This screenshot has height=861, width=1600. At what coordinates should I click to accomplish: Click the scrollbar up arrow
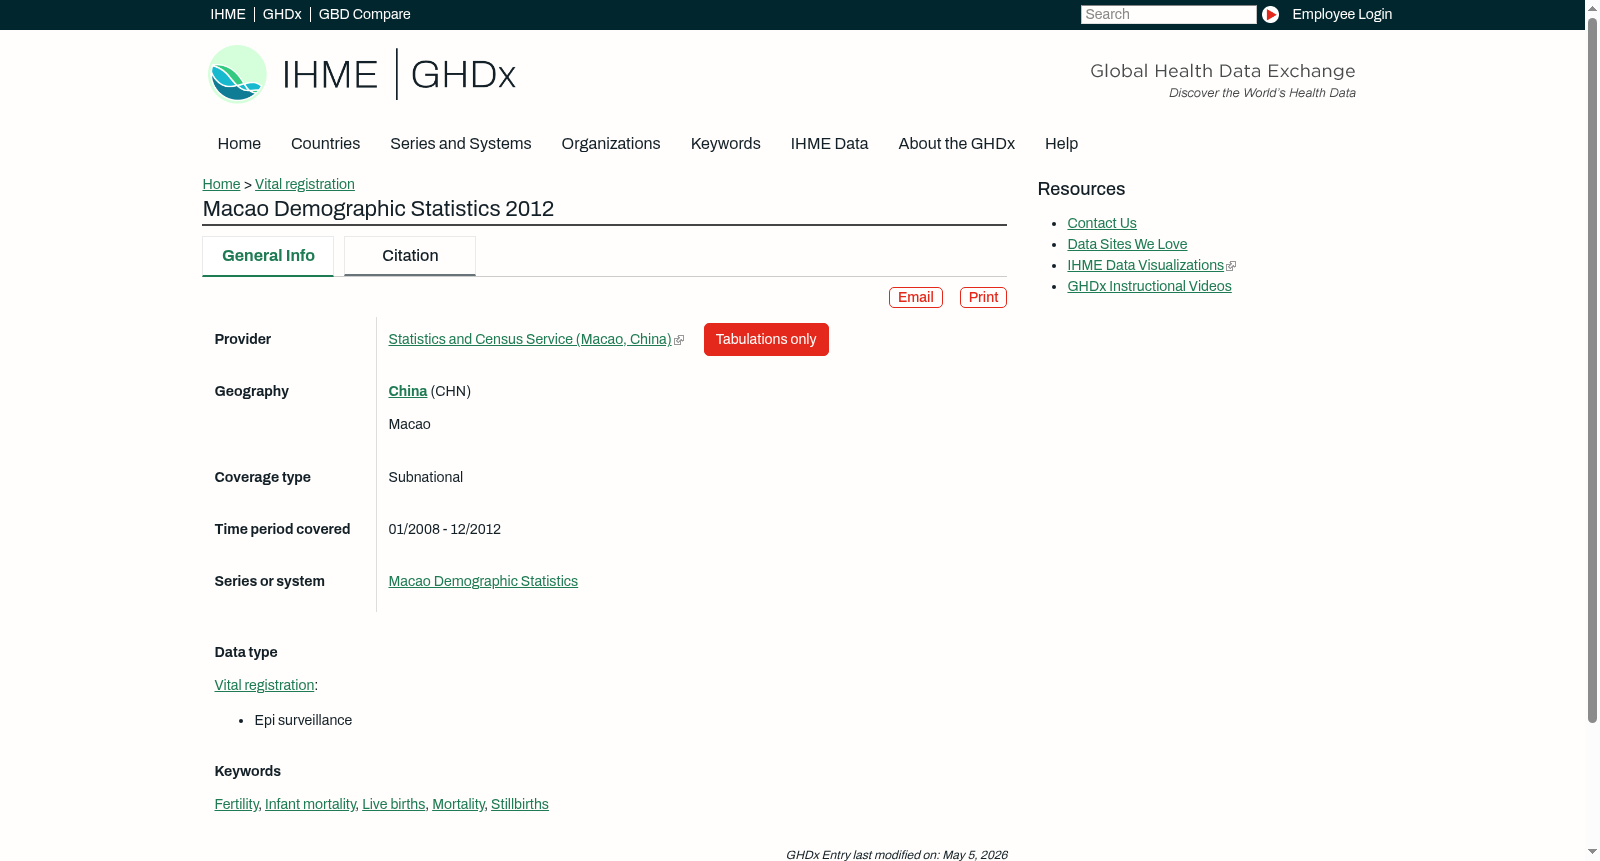pyautogui.click(x=1592, y=7)
